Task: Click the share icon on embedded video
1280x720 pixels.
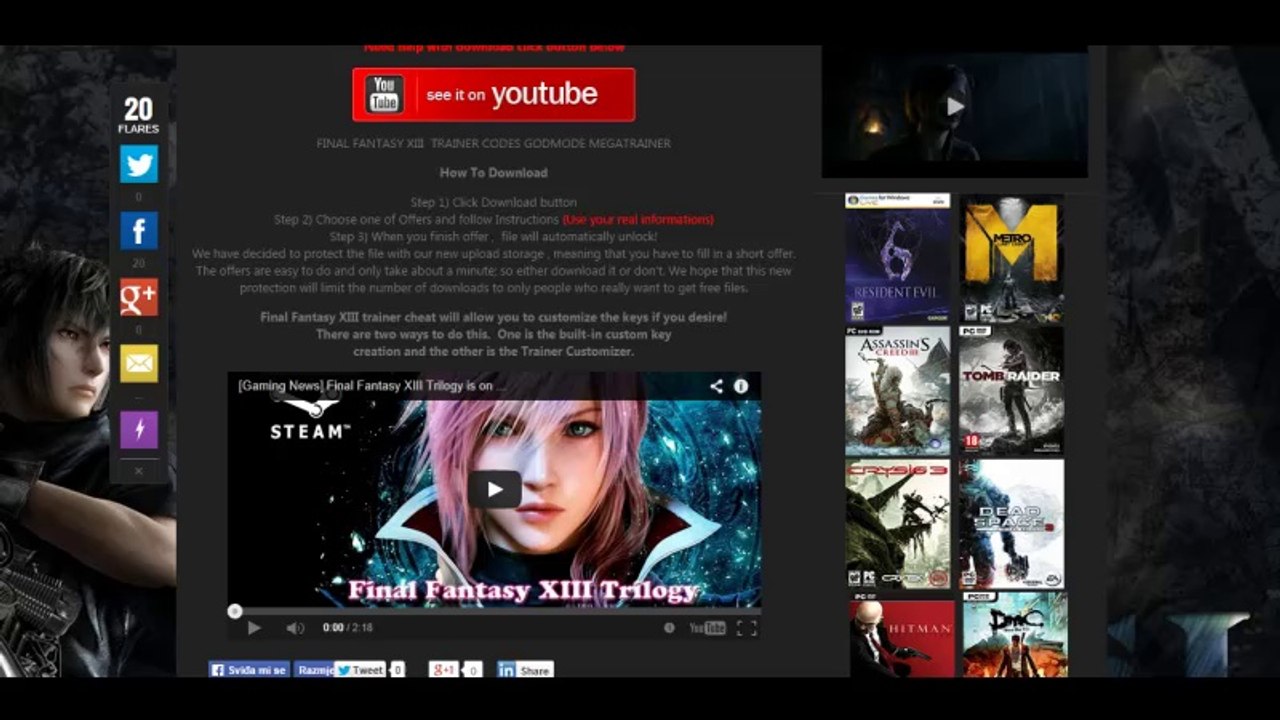Action: point(716,386)
